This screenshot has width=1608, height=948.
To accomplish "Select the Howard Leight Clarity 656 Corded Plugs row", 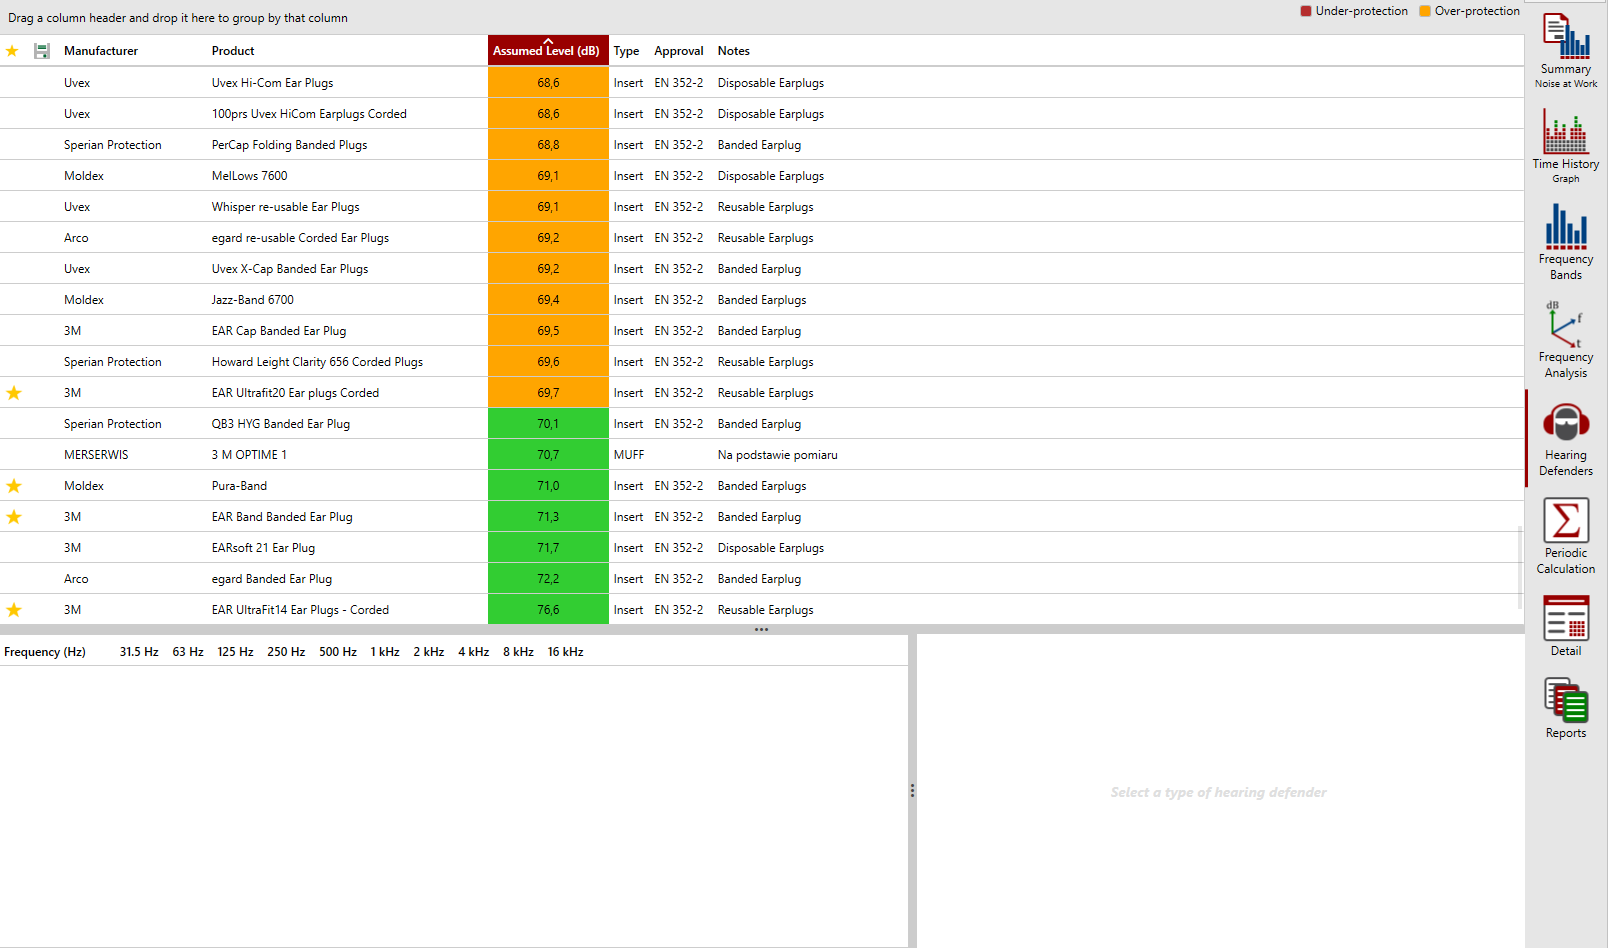I will 762,362.
